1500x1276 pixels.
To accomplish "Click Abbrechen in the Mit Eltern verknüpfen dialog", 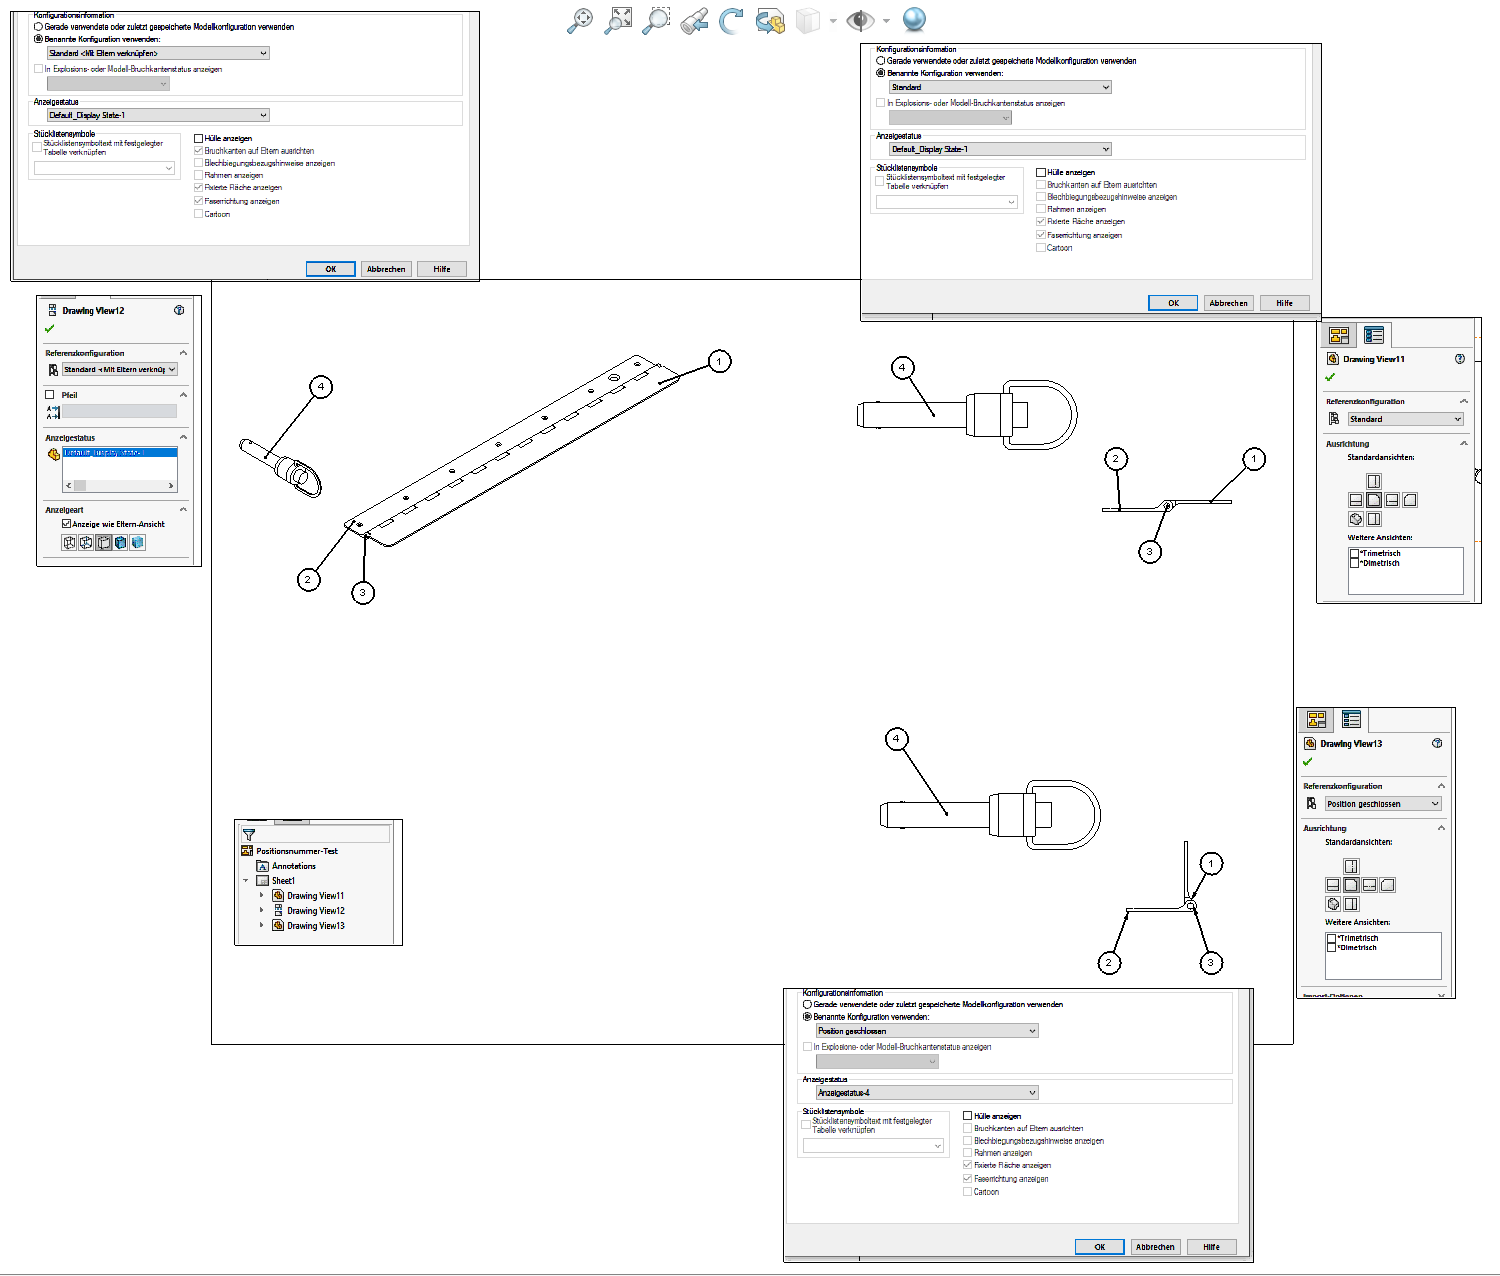I will pos(386,269).
